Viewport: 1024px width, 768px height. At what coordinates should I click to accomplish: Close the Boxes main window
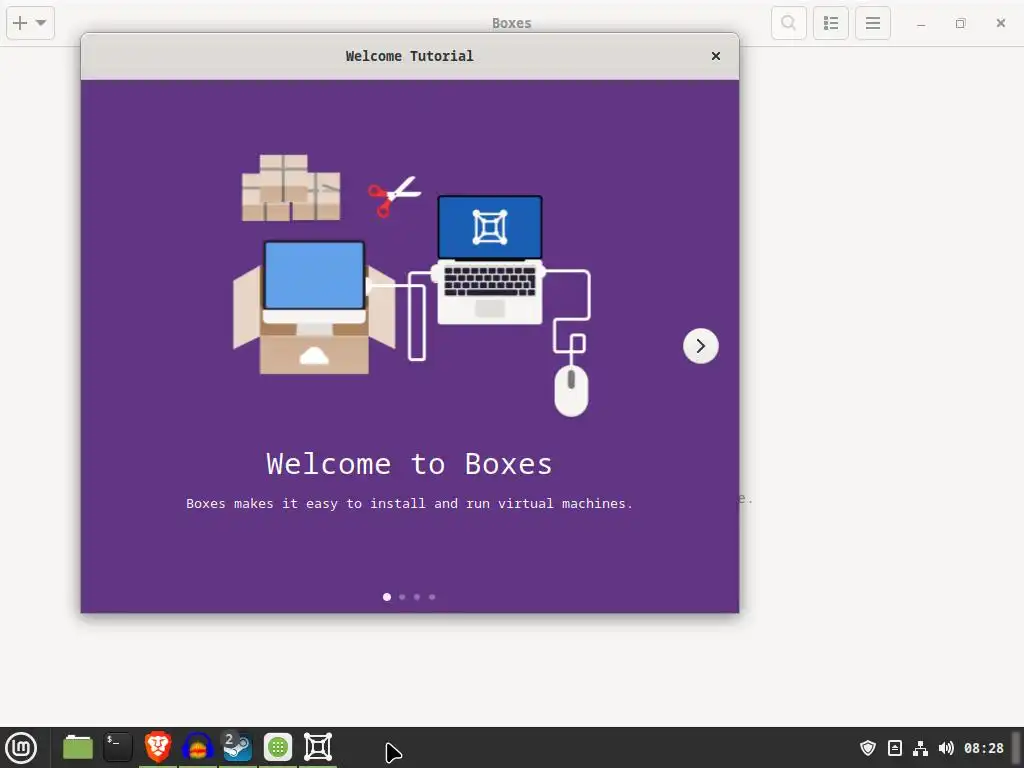1000,23
